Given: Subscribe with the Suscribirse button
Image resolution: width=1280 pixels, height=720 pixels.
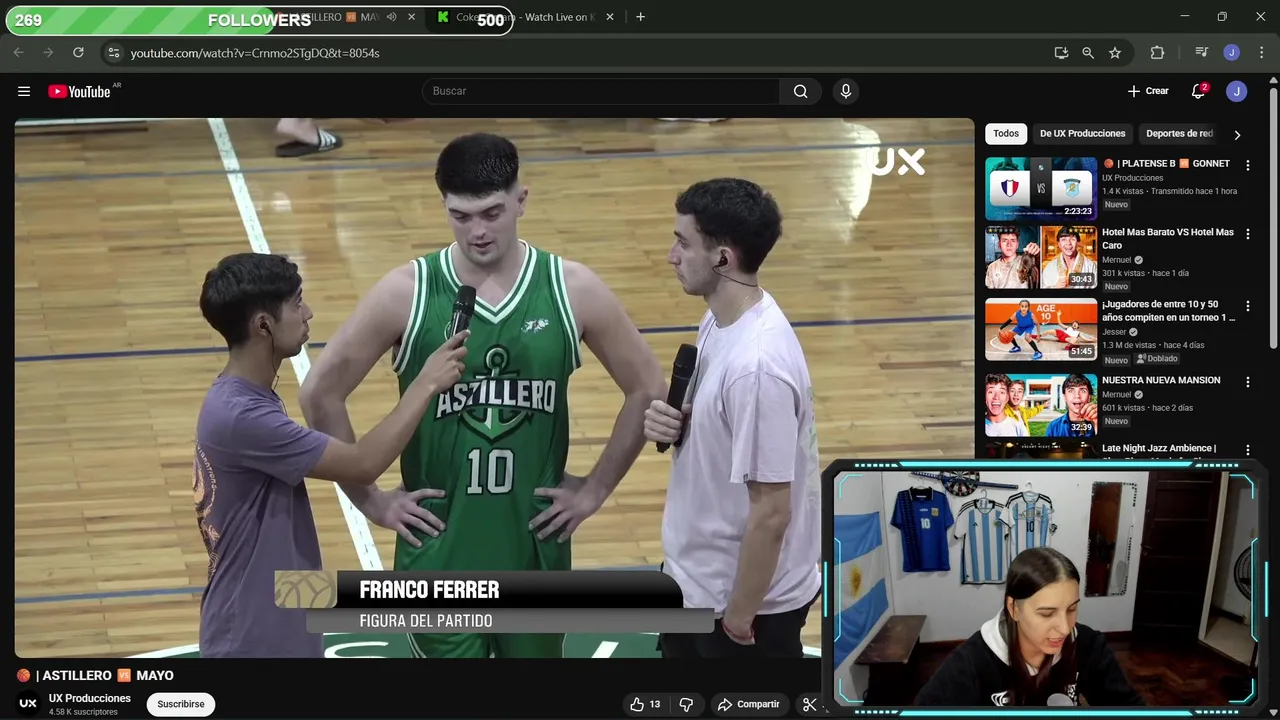Looking at the screenshot, I should (181, 704).
